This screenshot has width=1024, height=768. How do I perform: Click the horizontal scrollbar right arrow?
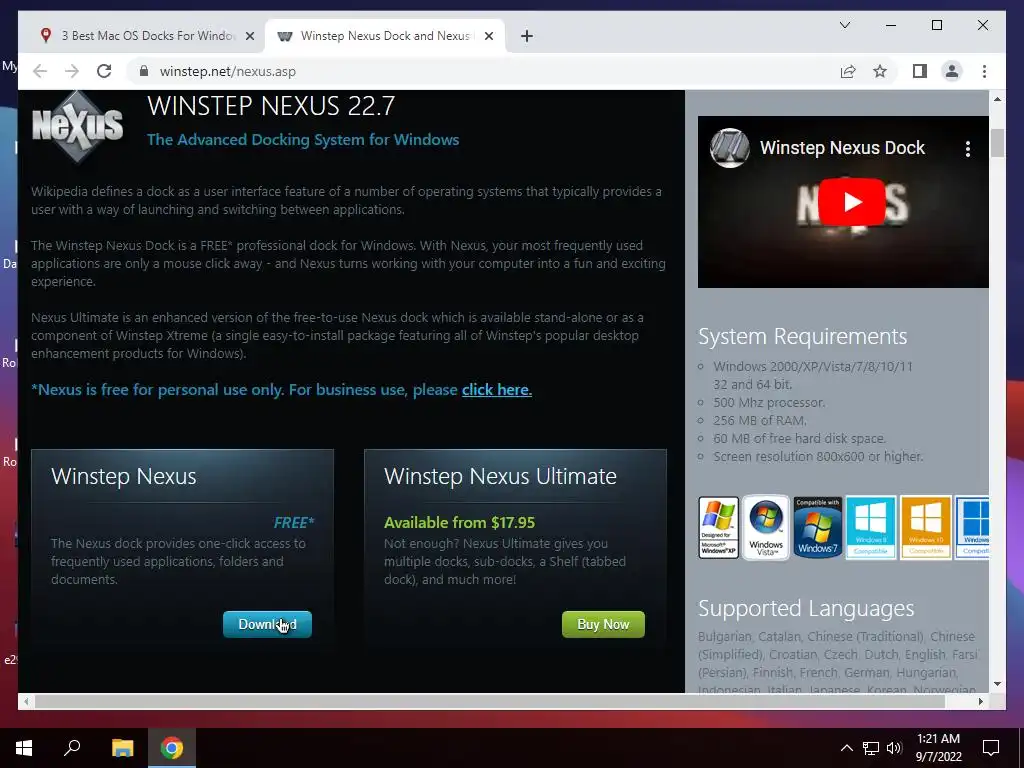[981, 701]
